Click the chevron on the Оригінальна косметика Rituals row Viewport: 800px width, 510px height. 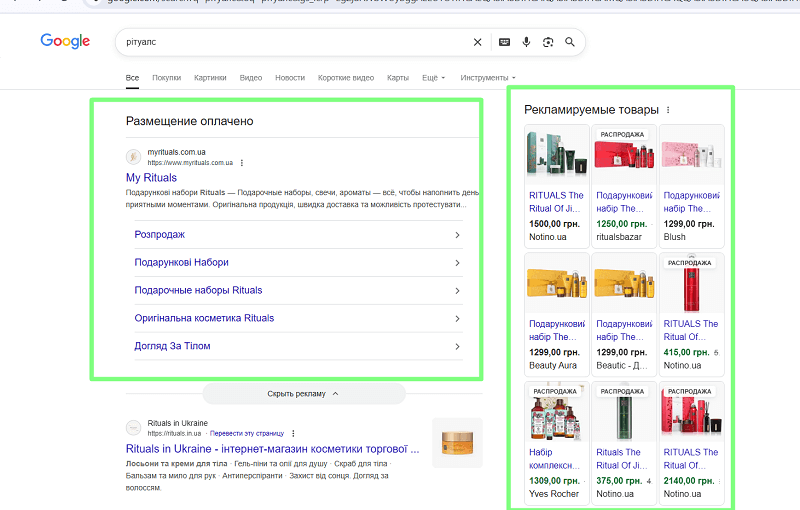[x=457, y=319]
